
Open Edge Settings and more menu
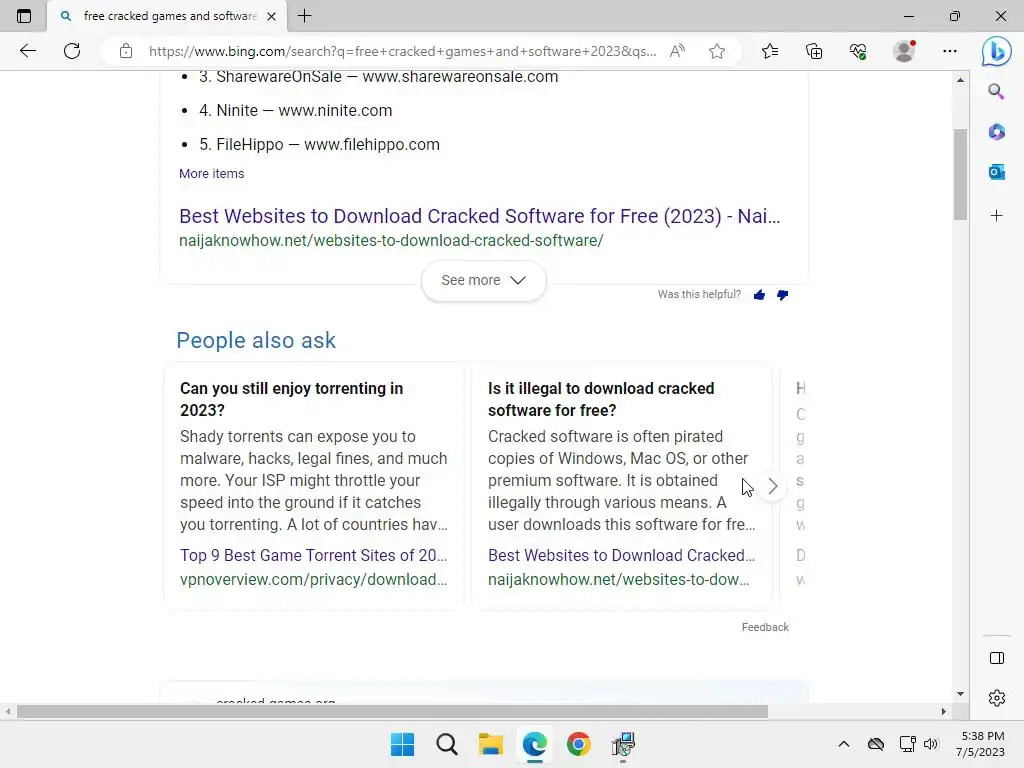point(950,51)
